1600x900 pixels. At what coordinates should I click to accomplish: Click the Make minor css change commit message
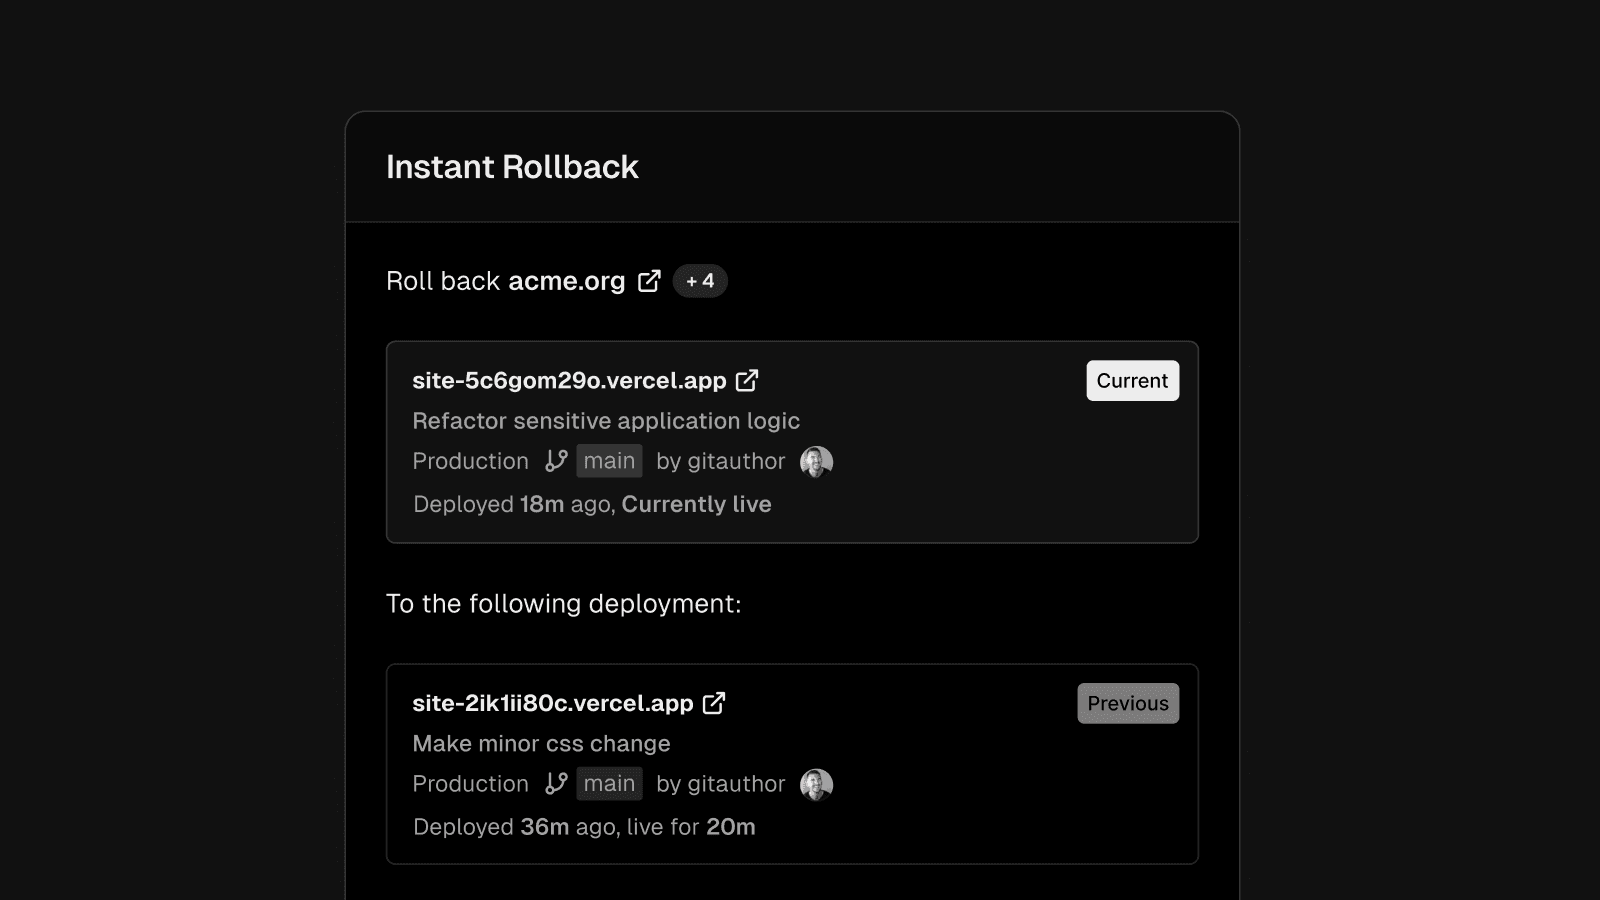541,743
